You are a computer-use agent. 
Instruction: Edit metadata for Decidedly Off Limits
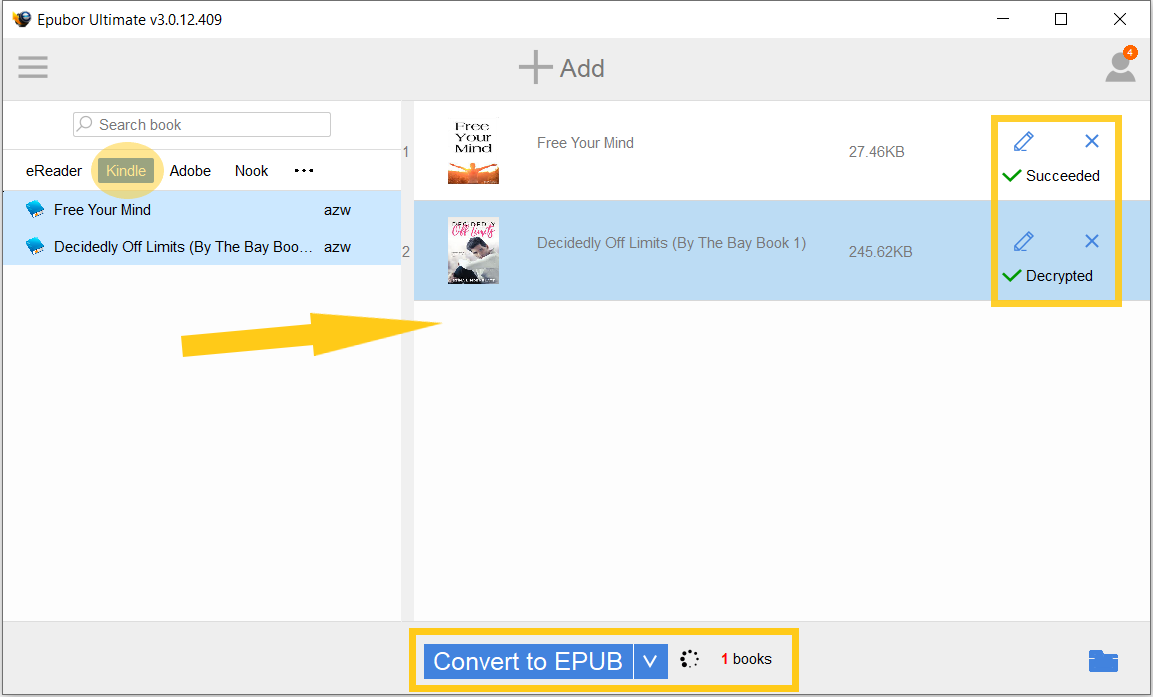pos(1024,241)
